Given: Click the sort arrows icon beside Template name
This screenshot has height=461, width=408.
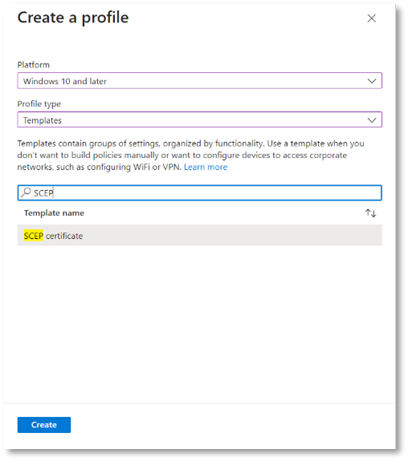Looking at the screenshot, I should click(370, 213).
